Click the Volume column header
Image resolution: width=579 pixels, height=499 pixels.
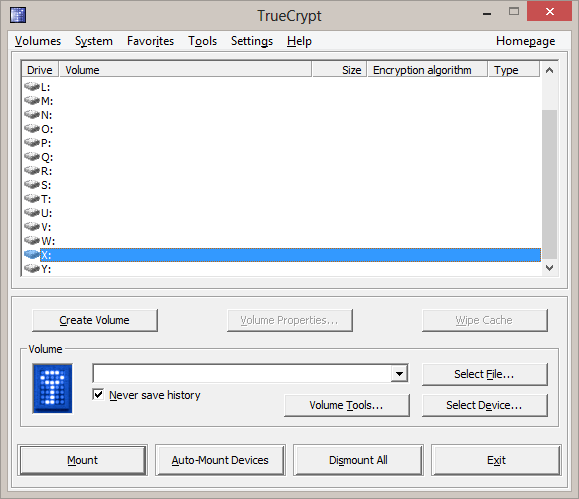185,70
